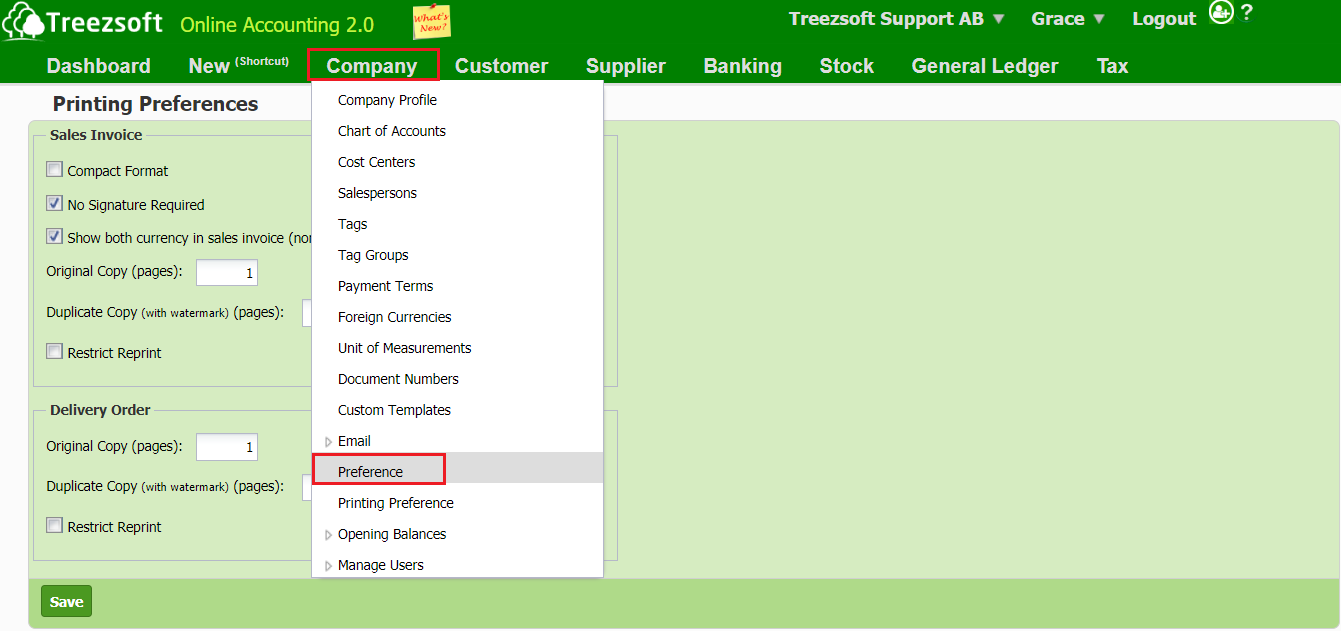Toggle No Signature Required checkbox

[x=55, y=204]
